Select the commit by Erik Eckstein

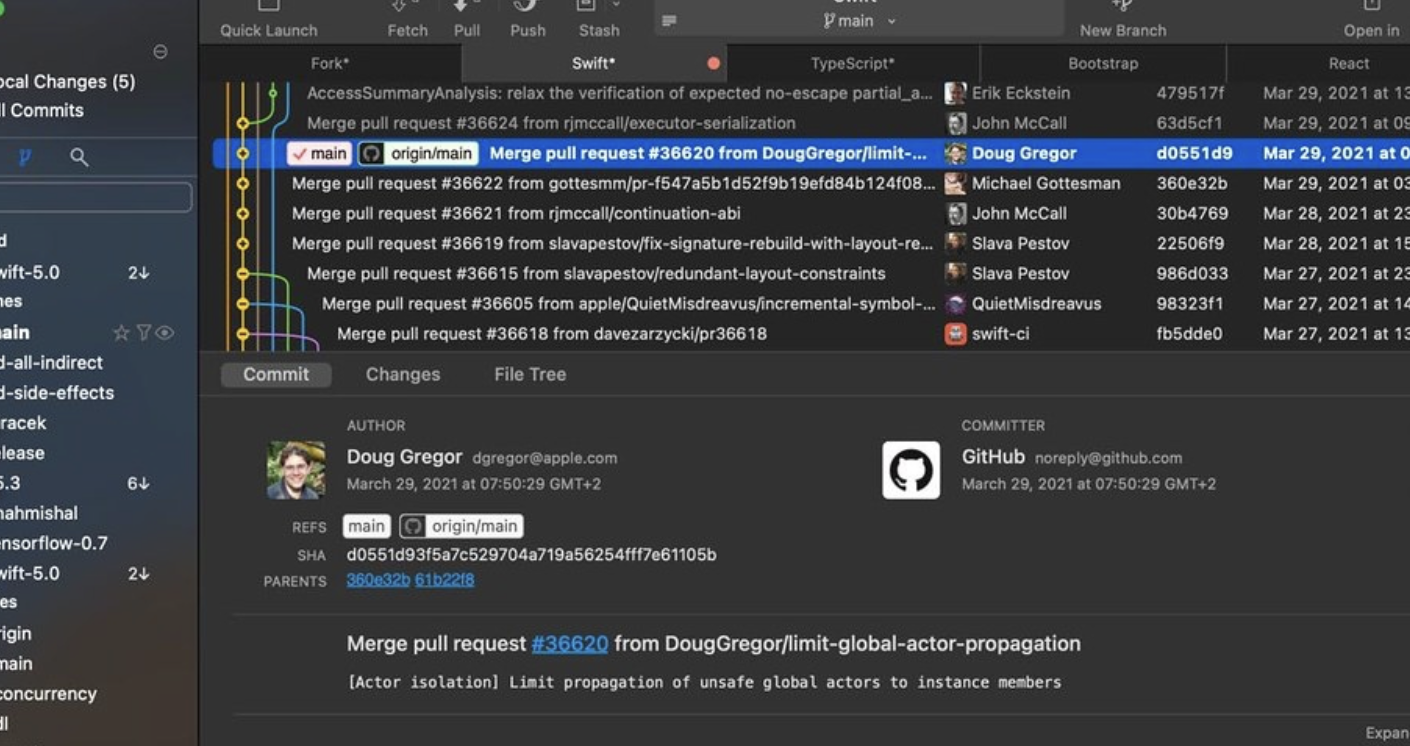pos(600,92)
